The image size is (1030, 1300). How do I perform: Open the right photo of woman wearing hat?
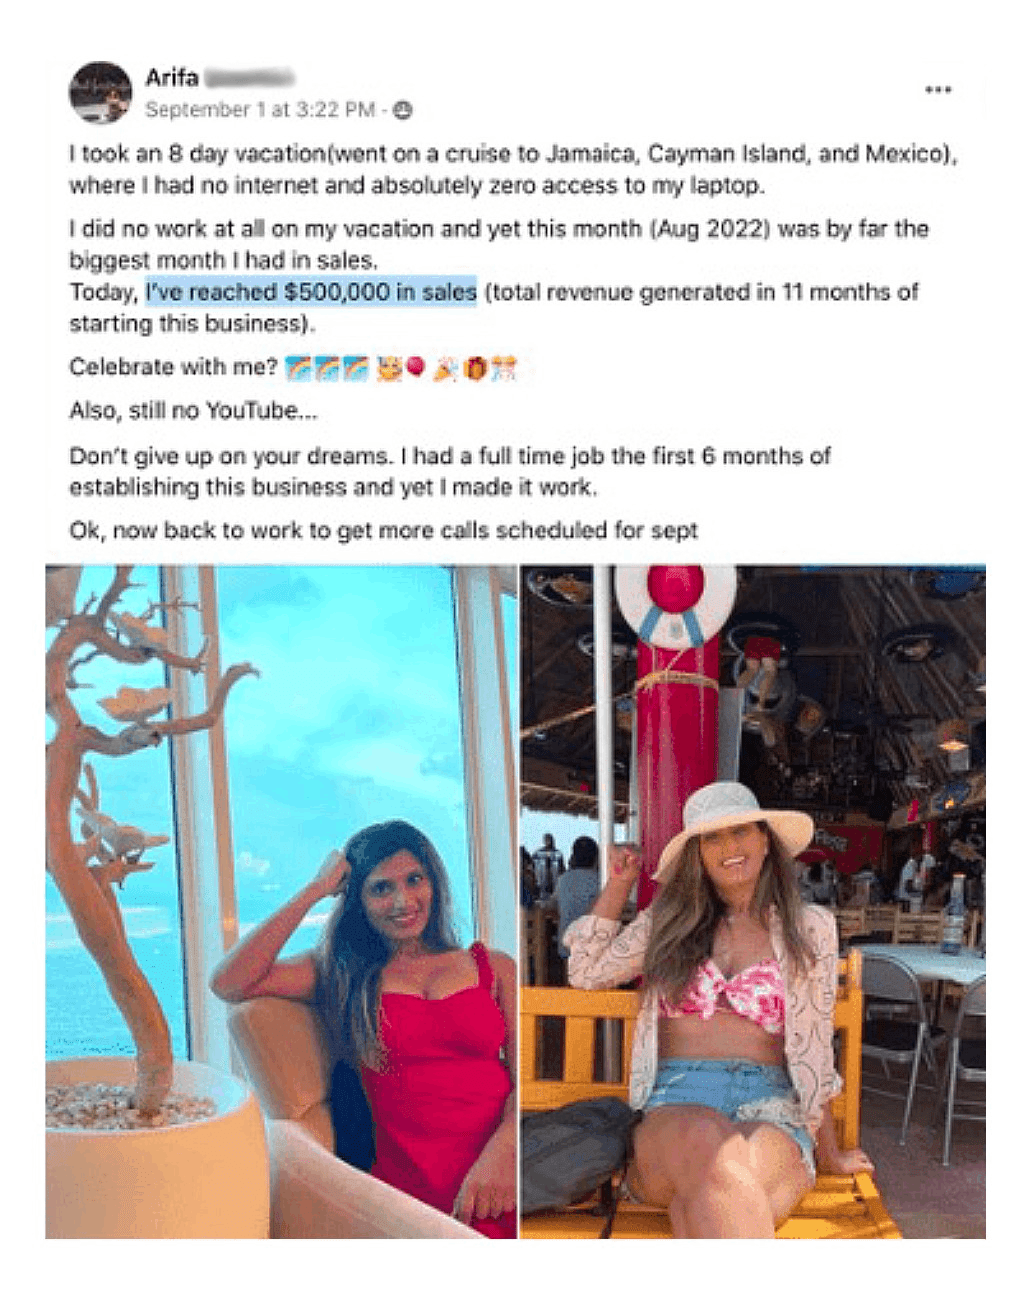[753, 901]
